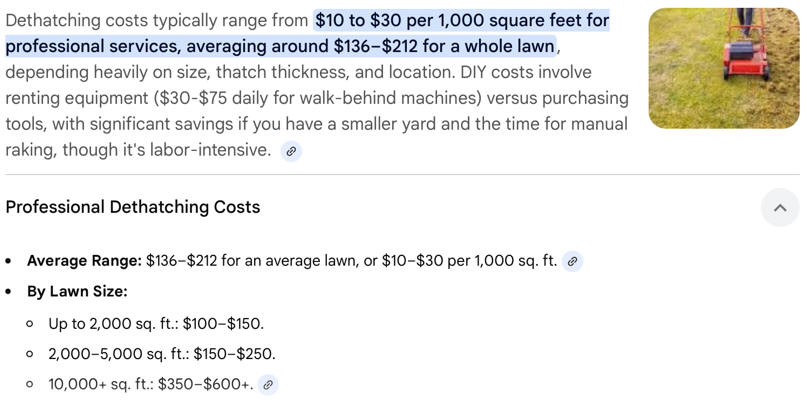Viewport: 807px width, 403px height.
Task: Click the "Up to 2,000 sq. ft.: $100–$150." item
Action: coord(156,323)
